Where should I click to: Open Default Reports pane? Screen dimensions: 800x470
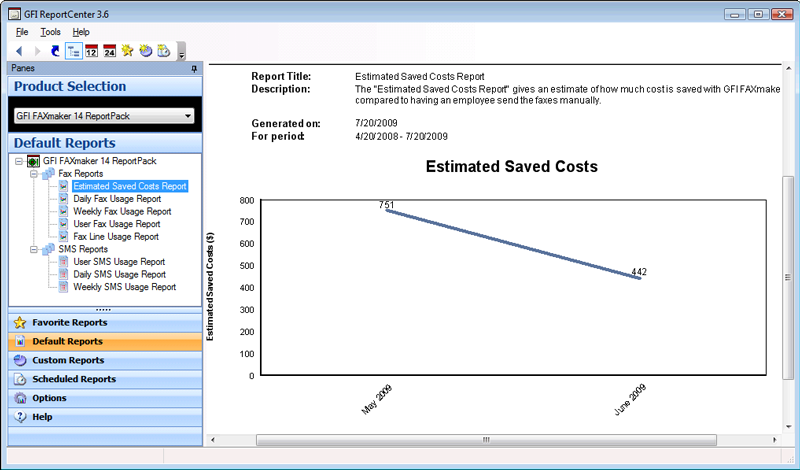coord(105,341)
